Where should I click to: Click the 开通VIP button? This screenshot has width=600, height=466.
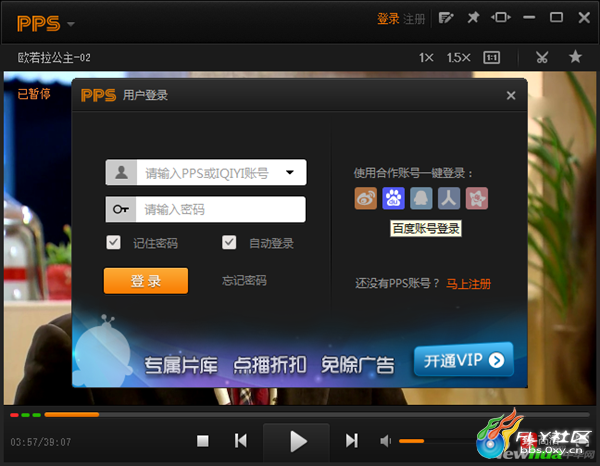coord(464,360)
